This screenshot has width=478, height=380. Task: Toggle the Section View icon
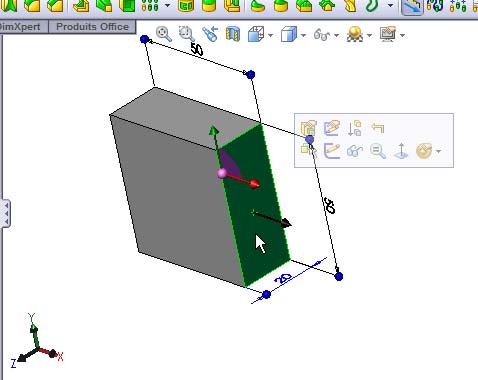233,34
